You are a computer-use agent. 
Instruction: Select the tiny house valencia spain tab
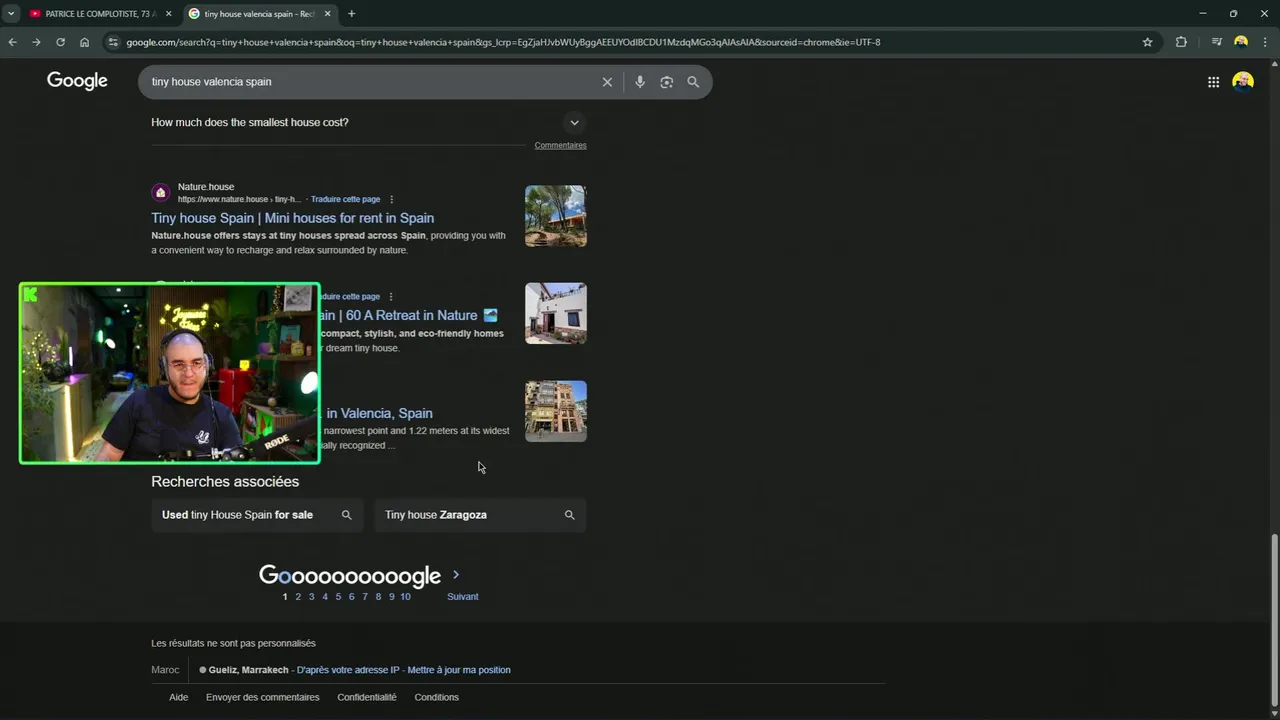click(258, 14)
